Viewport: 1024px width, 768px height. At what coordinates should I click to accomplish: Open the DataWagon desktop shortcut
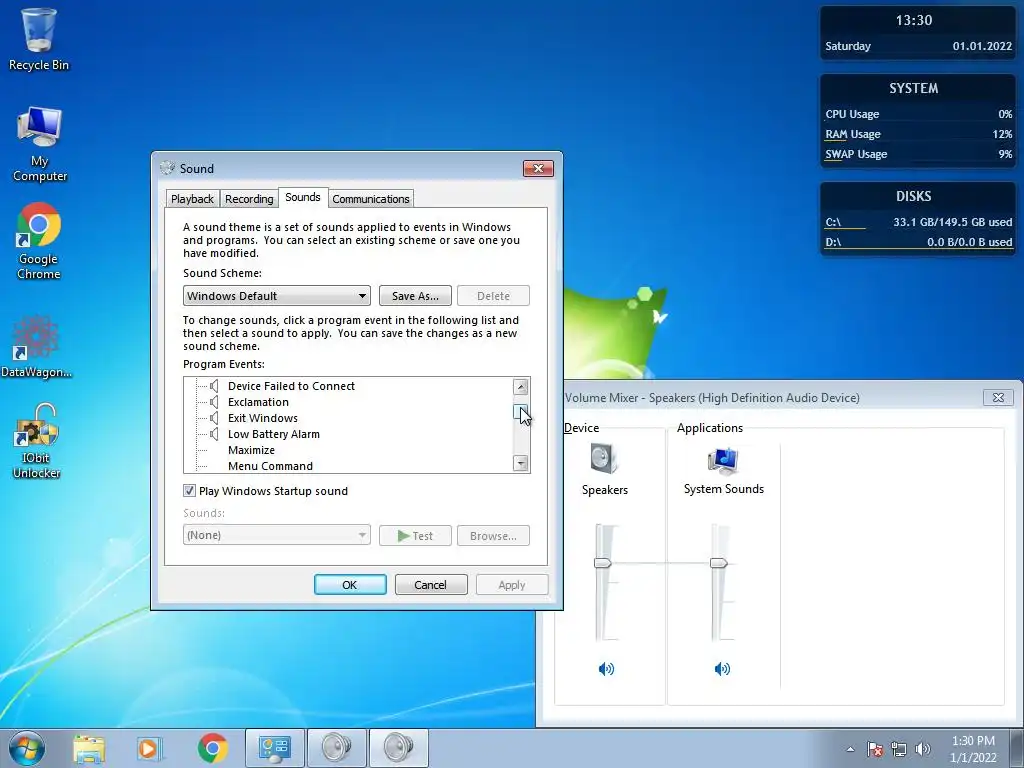37,346
